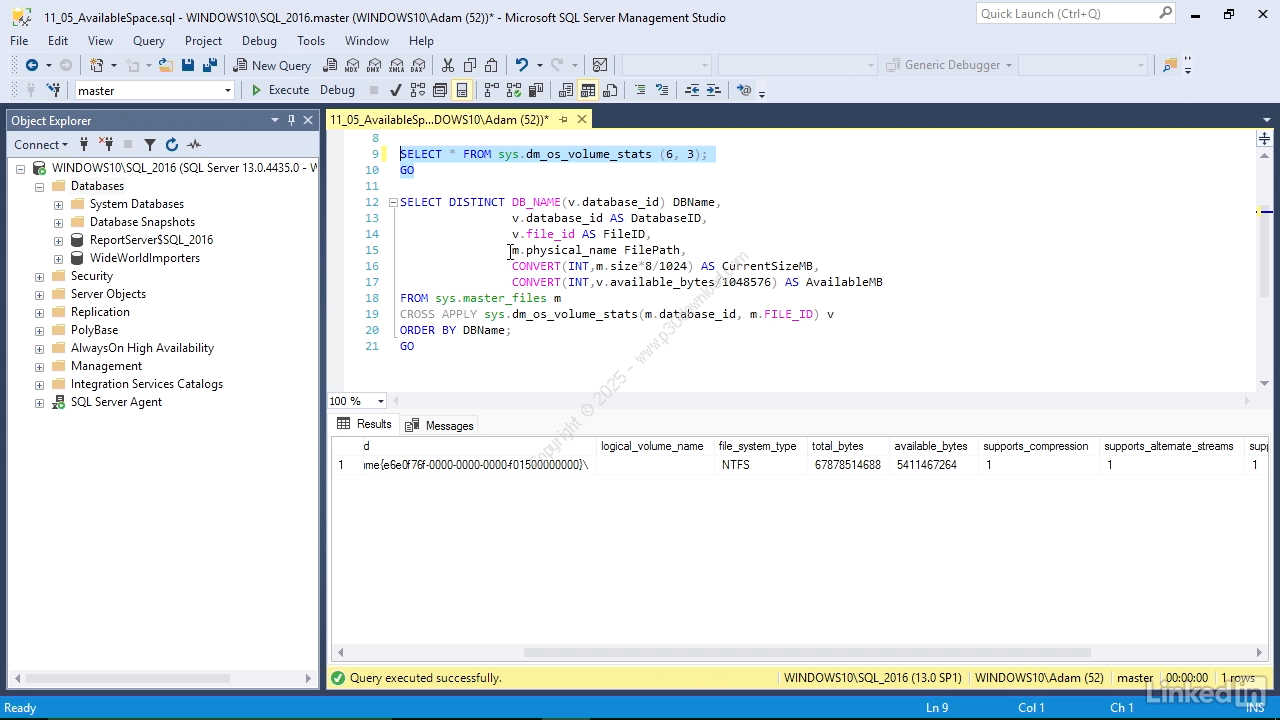Click the New Query button
The image size is (1280, 720).
point(272,65)
